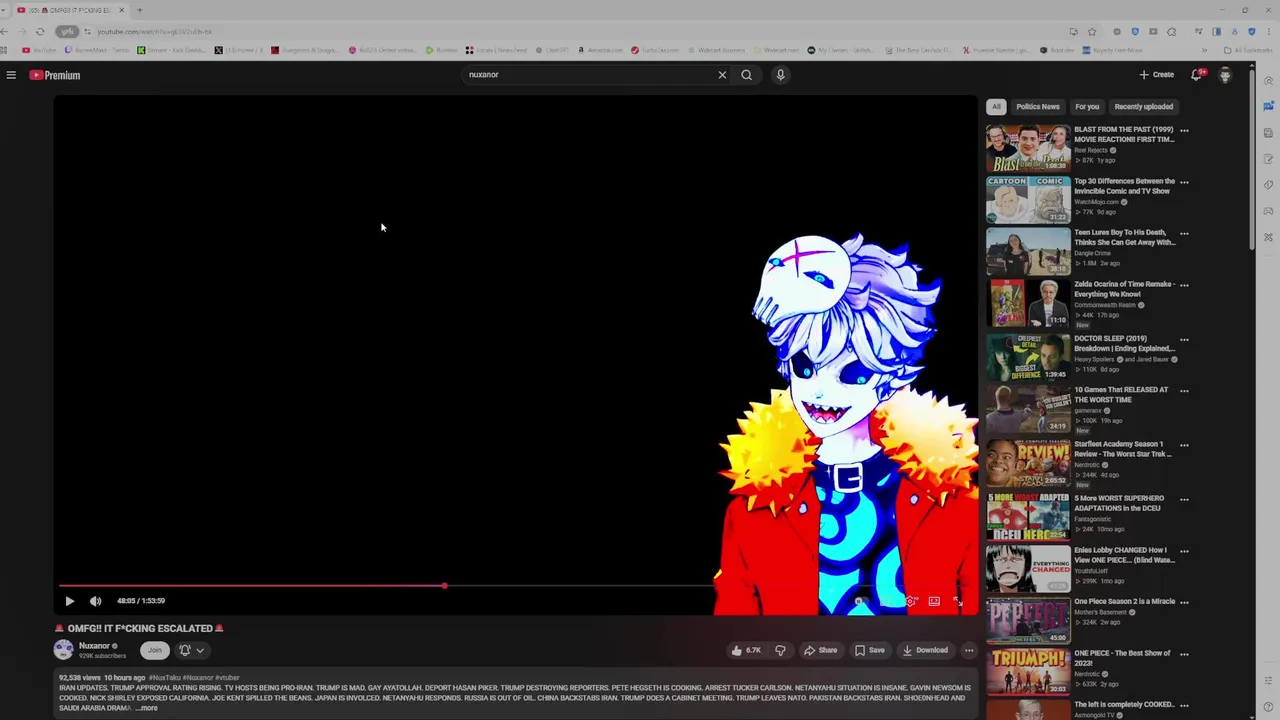
Task: Open the notifications bell in header
Action: [1197, 75]
